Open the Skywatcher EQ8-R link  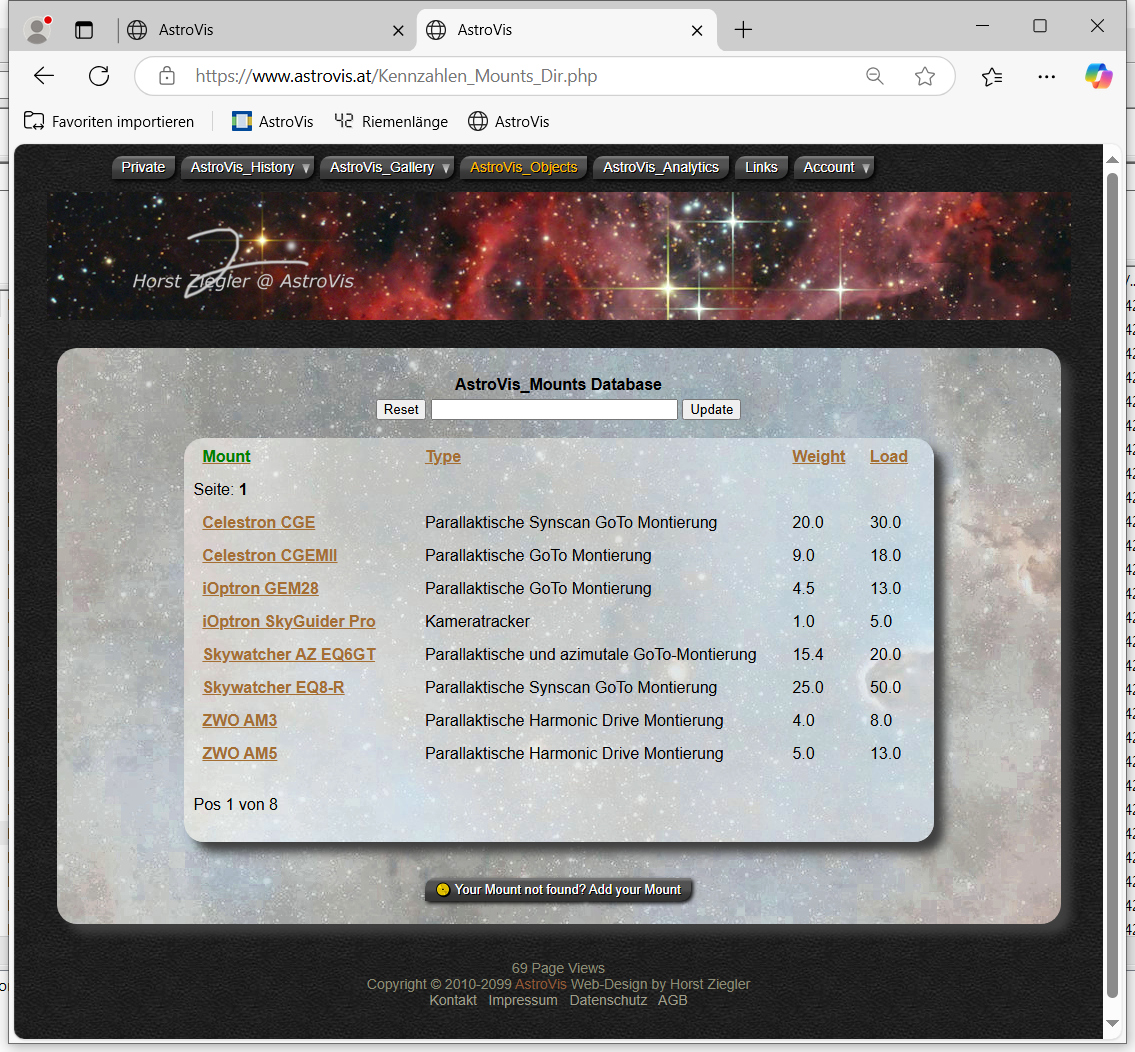click(x=274, y=687)
